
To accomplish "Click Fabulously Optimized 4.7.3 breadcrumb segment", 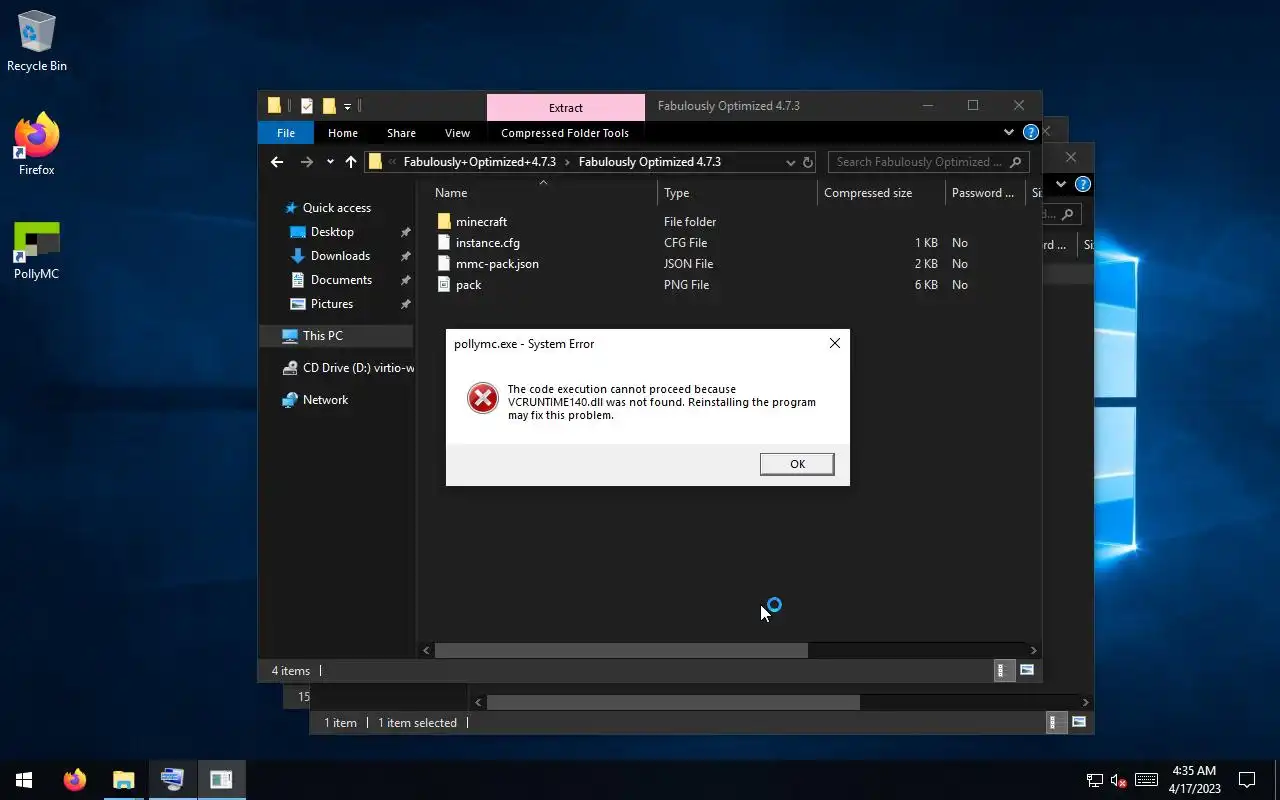I will [650, 162].
